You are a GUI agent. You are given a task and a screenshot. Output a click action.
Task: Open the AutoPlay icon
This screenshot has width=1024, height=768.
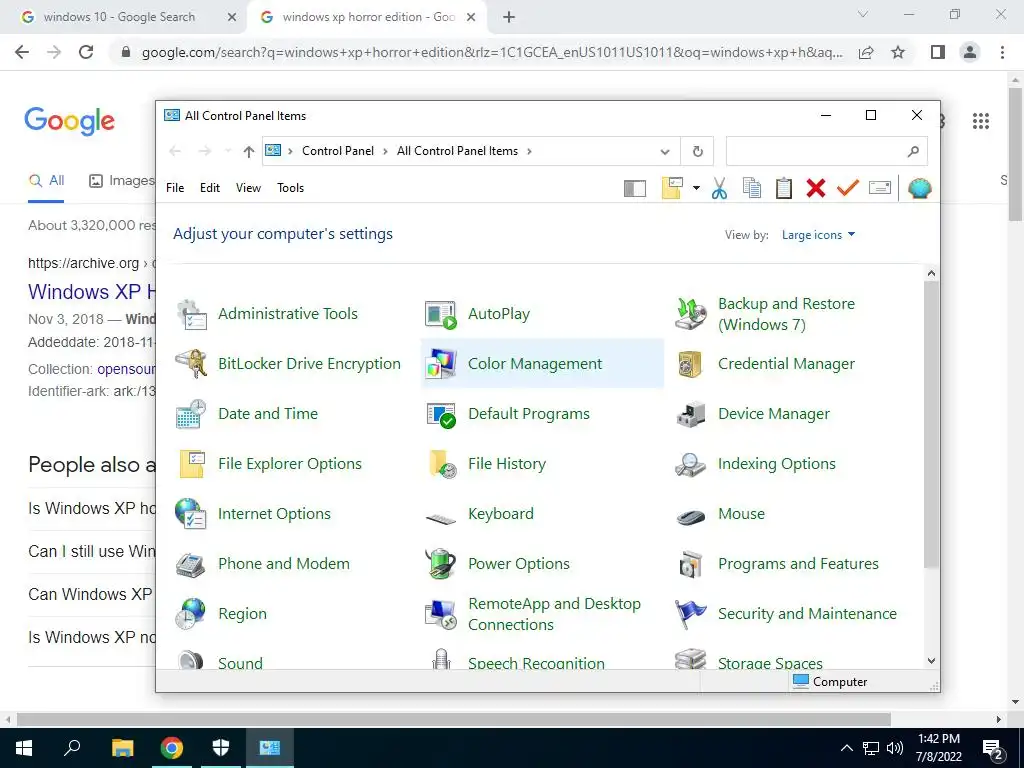(441, 314)
